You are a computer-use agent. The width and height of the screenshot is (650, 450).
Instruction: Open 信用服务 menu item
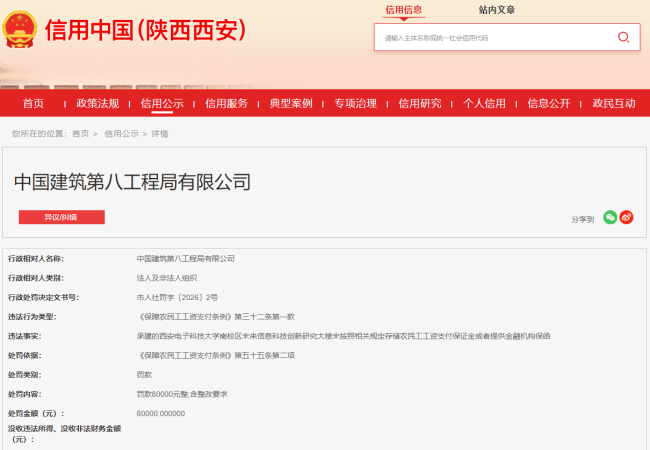tap(226, 103)
